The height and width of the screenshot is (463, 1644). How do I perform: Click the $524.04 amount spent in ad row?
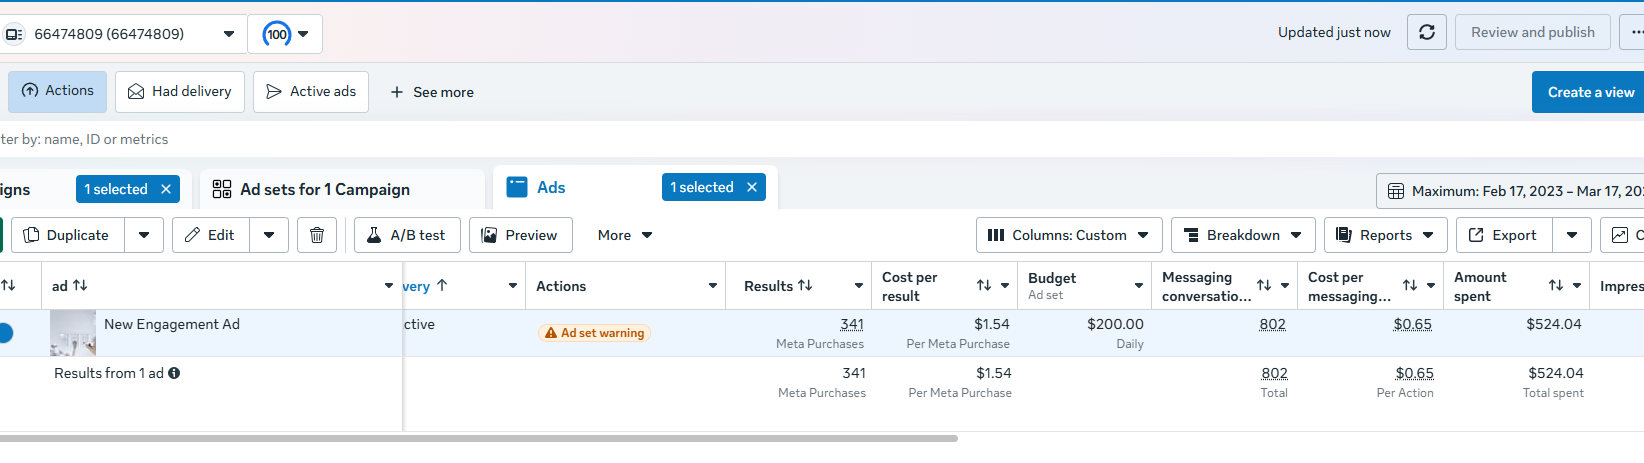click(x=1554, y=324)
